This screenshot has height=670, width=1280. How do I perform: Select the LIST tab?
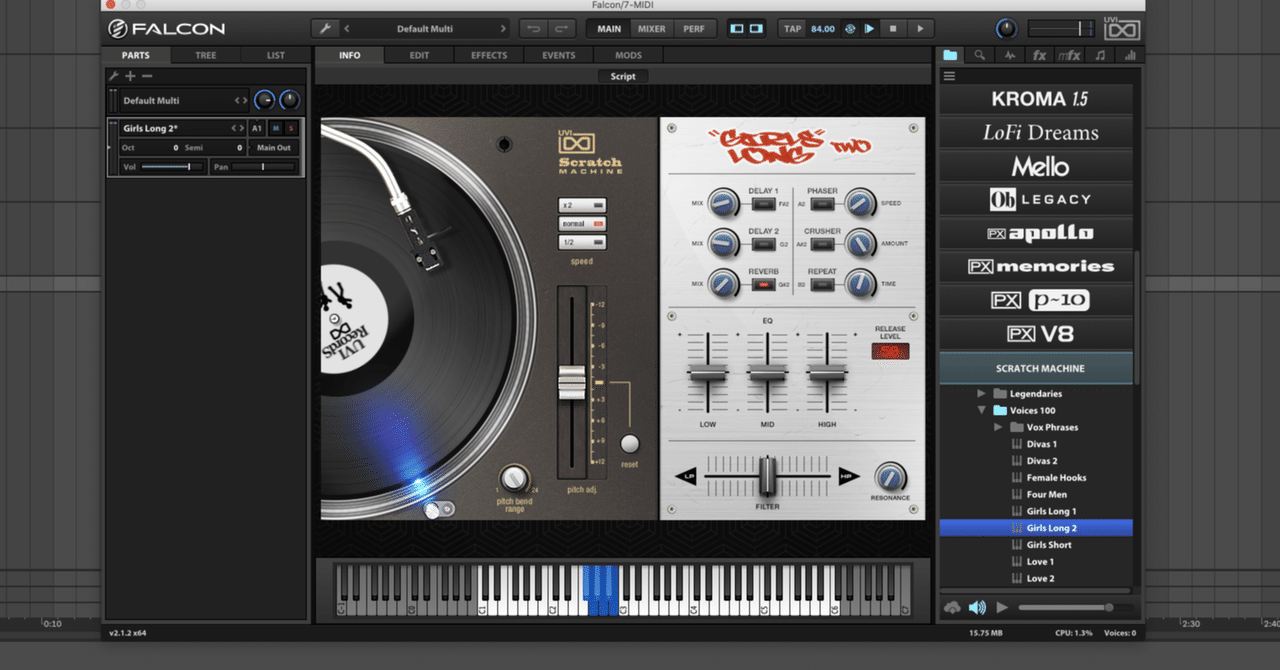(276, 55)
